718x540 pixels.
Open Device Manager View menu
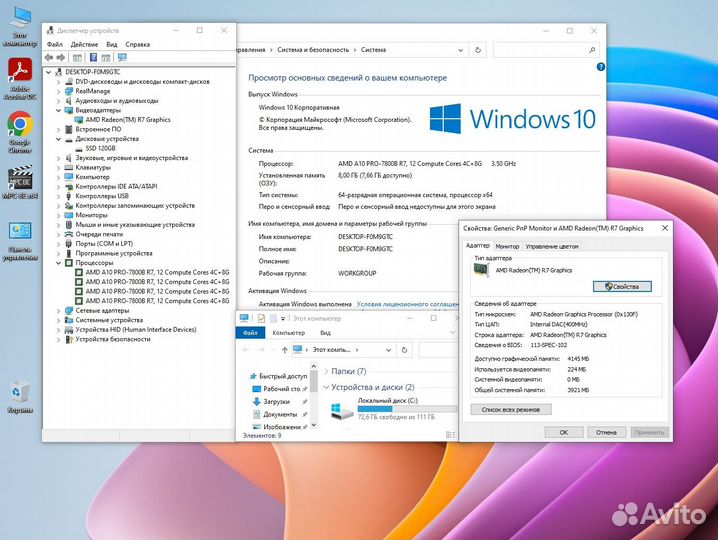point(112,44)
